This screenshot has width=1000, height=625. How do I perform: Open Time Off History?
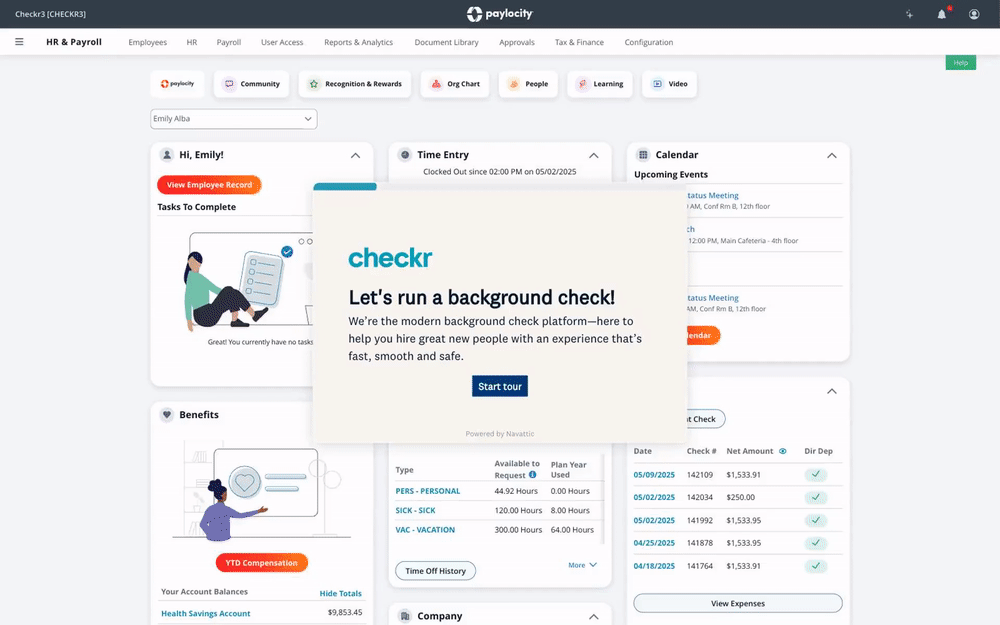436,571
